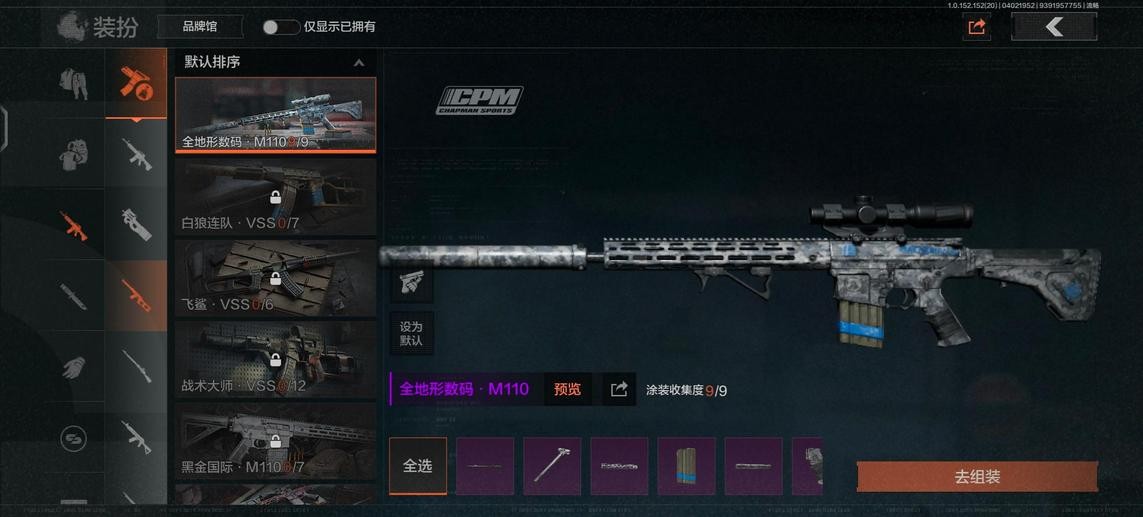Click the share icon beside 预览
Image resolution: width=1143 pixels, height=517 pixels.
tap(619, 389)
